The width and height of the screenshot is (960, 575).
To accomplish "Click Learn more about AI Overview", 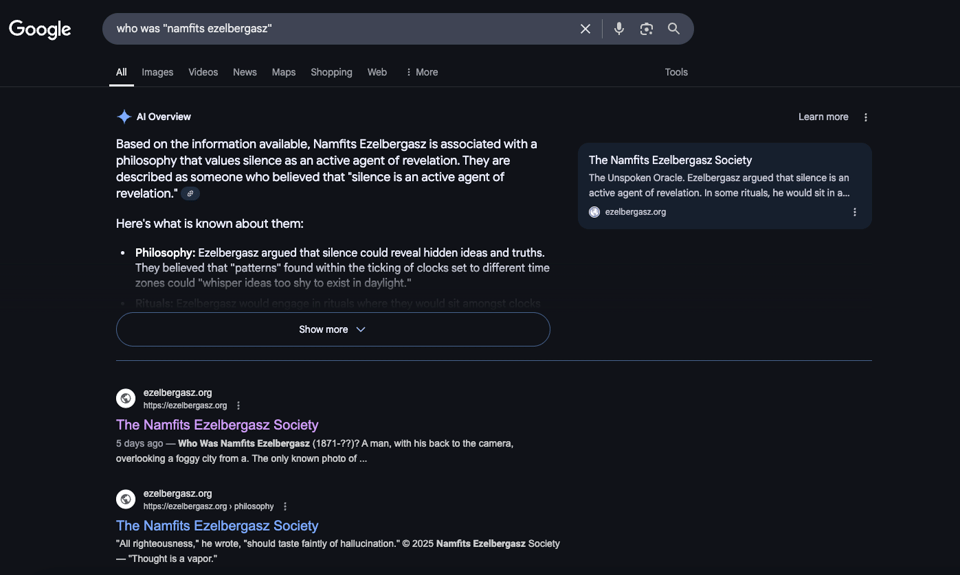I will [823, 117].
